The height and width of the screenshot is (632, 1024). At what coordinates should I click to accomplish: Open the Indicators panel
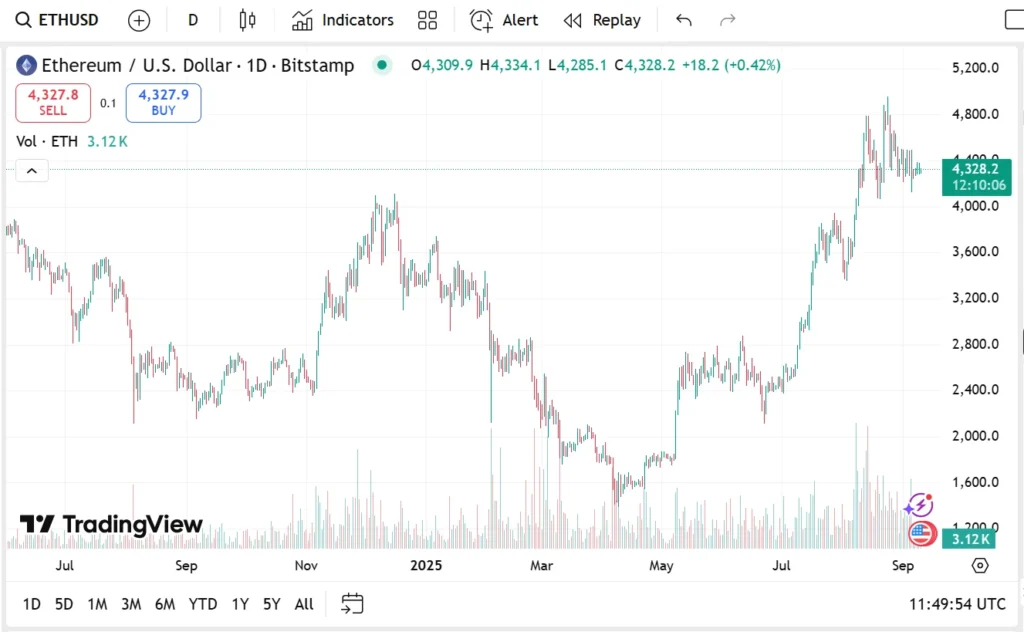342,20
